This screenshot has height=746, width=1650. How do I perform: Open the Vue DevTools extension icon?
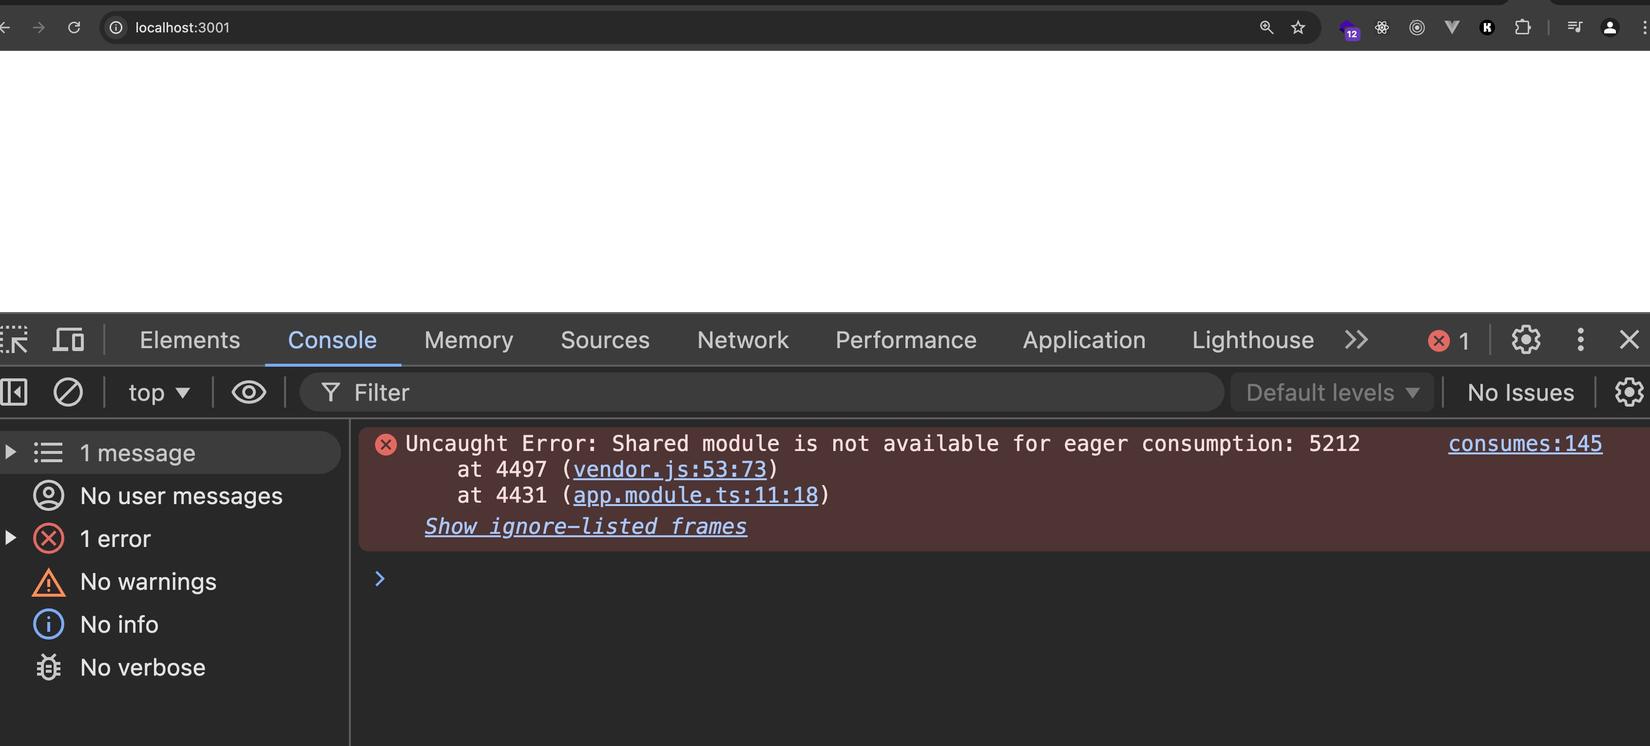pyautogui.click(x=1452, y=28)
